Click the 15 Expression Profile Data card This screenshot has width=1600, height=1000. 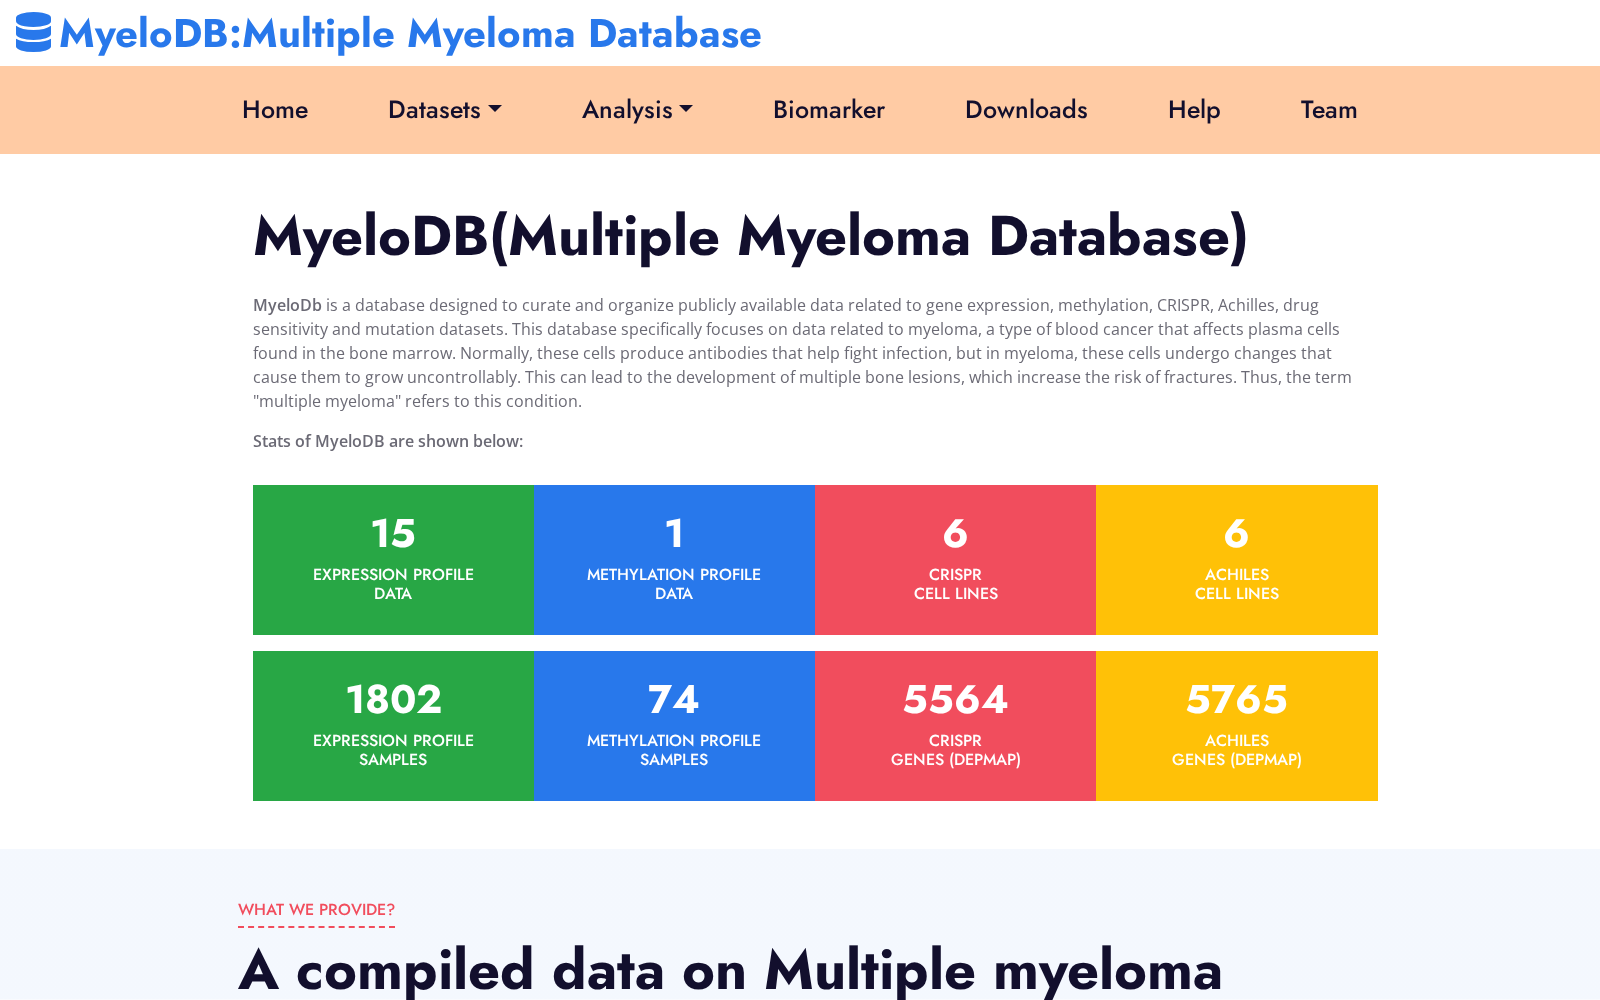pos(393,560)
